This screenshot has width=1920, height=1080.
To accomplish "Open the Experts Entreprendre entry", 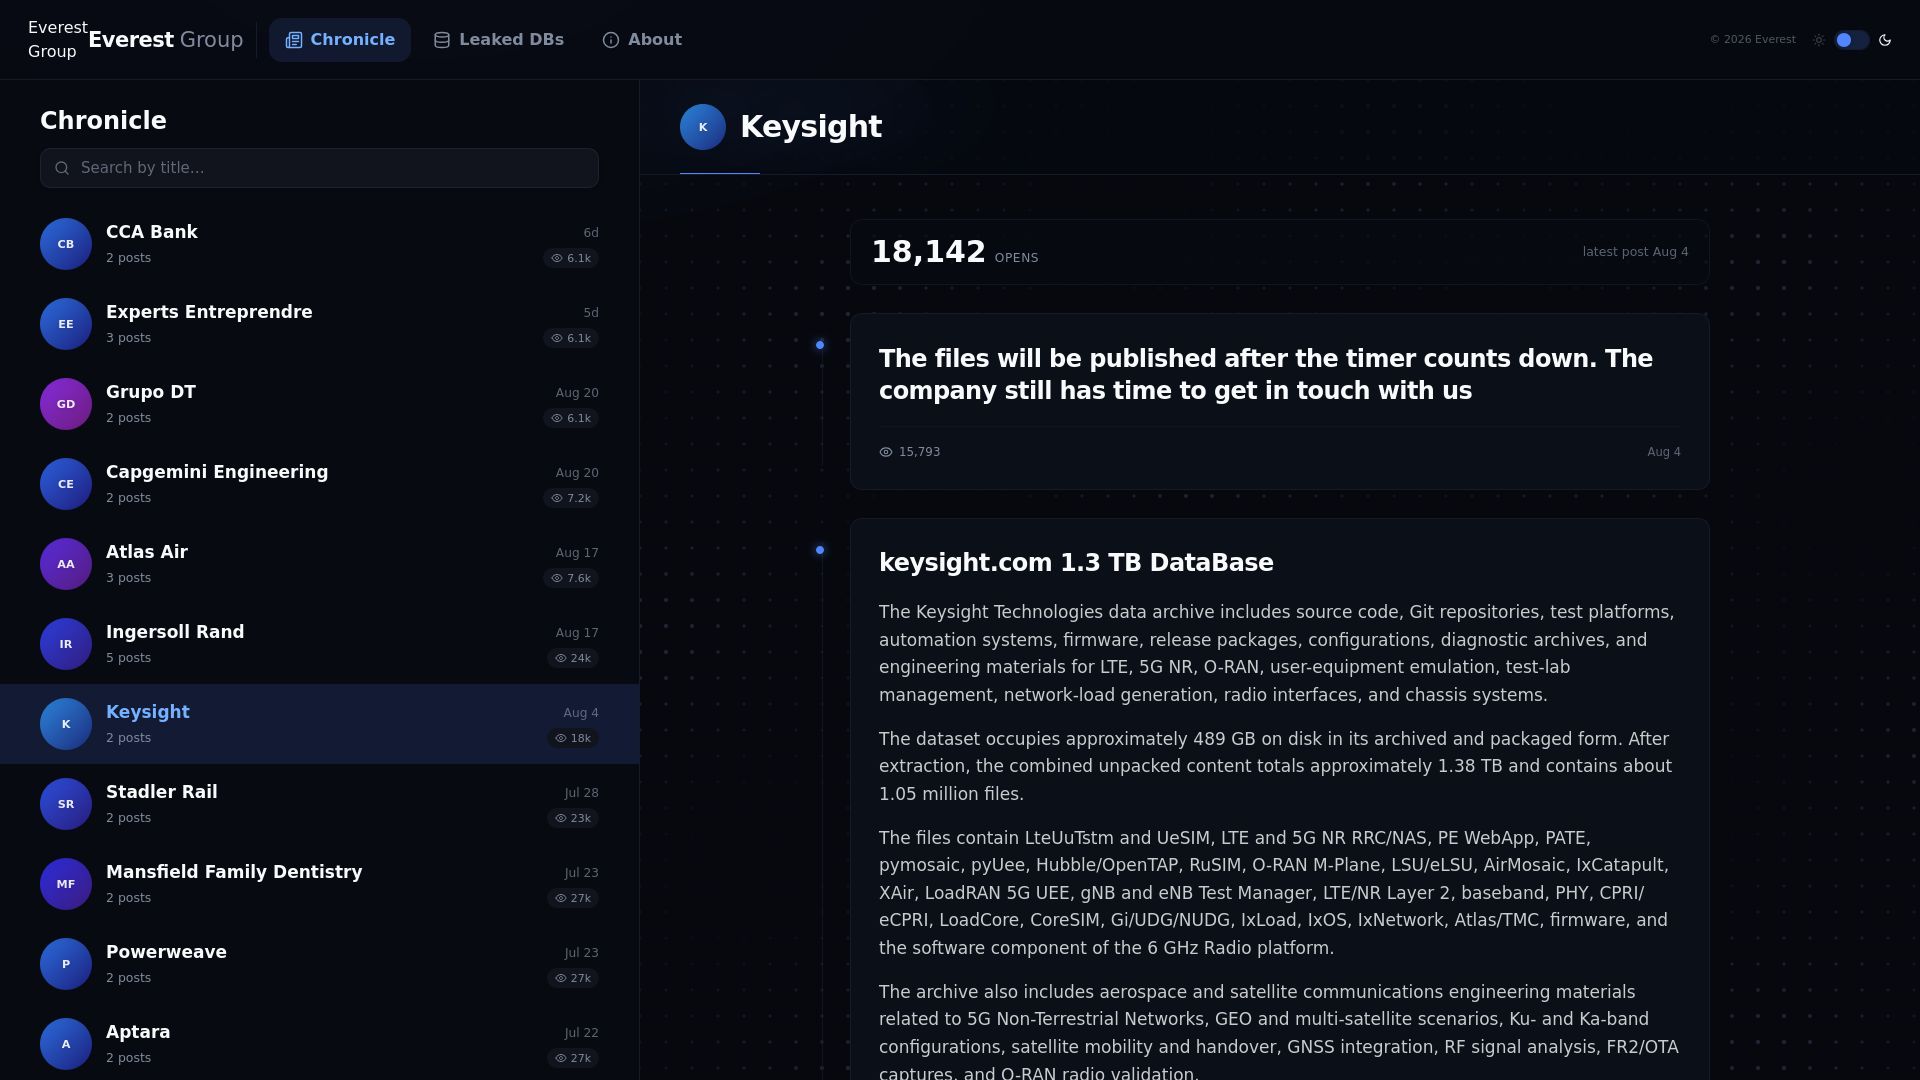I will (x=319, y=324).
